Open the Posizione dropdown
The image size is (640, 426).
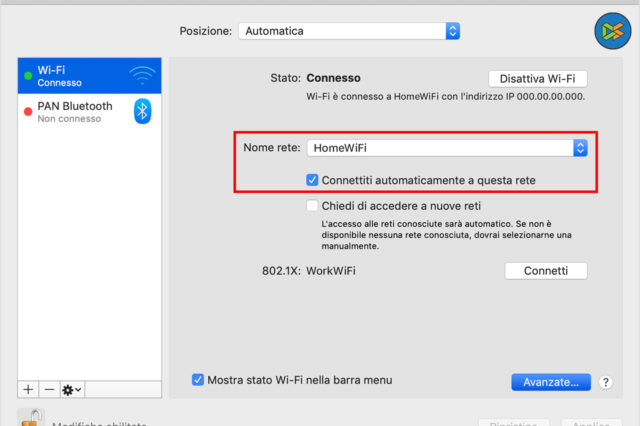[x=349, y=31]
